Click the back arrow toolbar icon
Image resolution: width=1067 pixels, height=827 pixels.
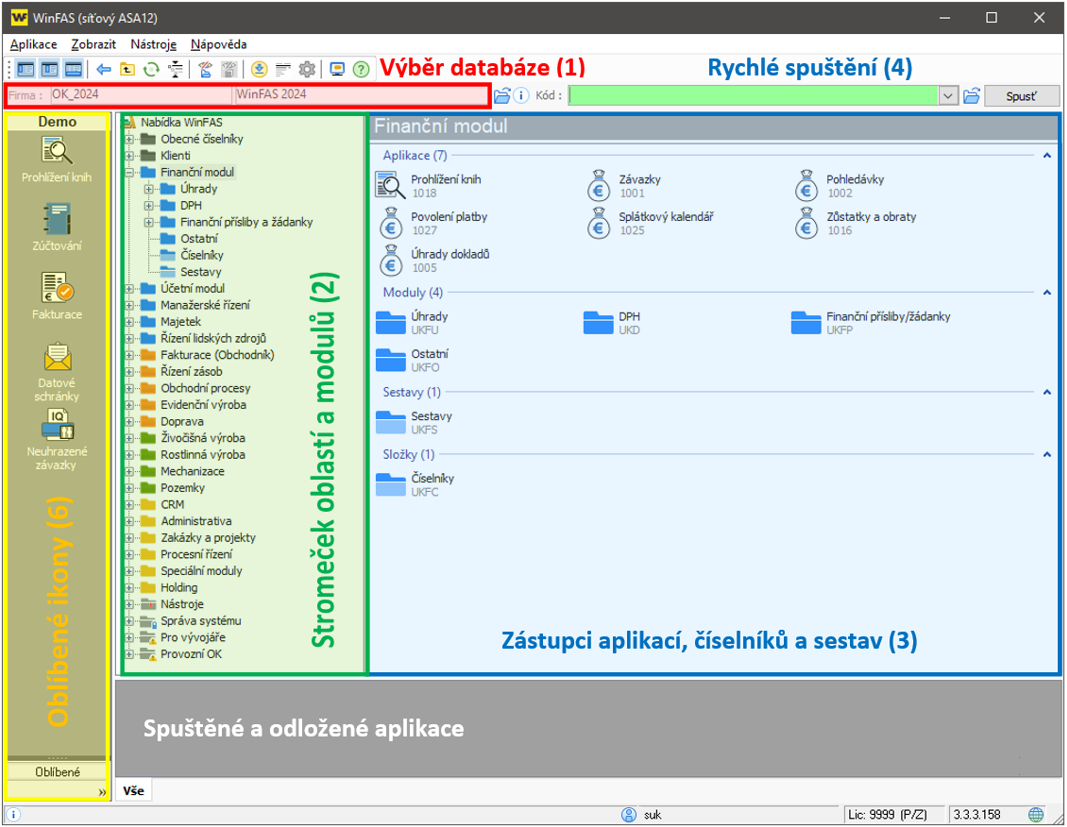[x=103, y=69]
